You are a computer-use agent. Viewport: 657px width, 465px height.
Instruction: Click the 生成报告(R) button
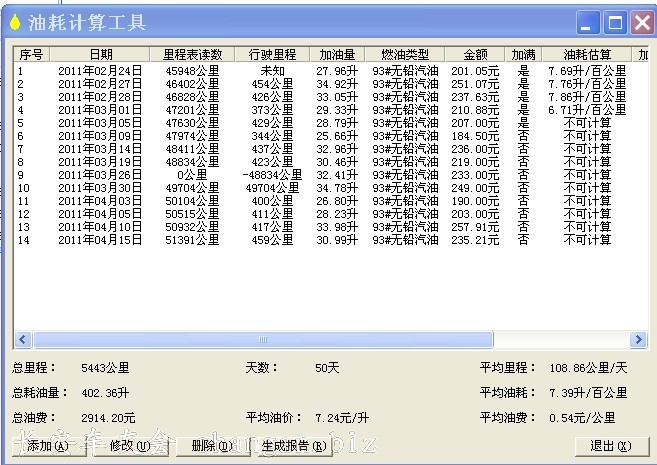coord(294,446)
